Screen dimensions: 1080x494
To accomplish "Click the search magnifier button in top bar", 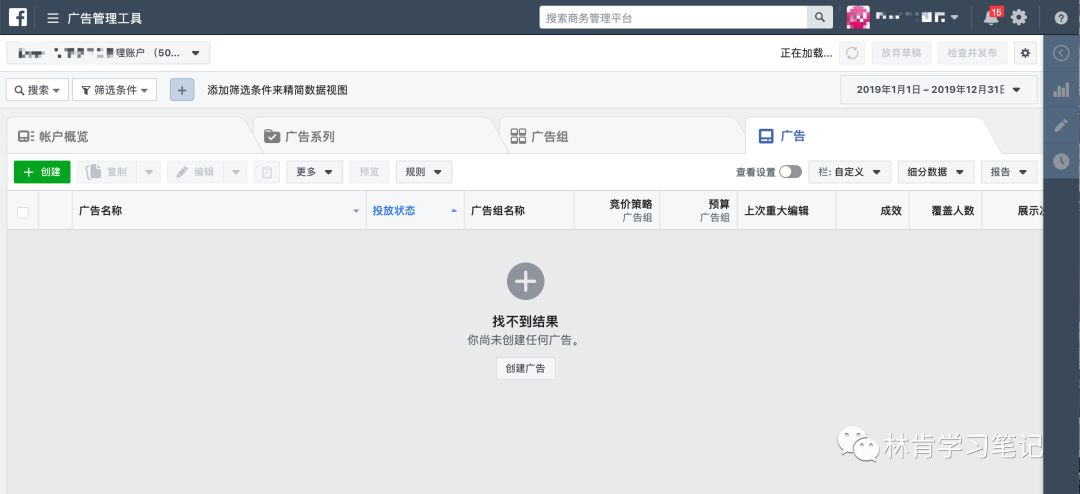I will [820, 18].
